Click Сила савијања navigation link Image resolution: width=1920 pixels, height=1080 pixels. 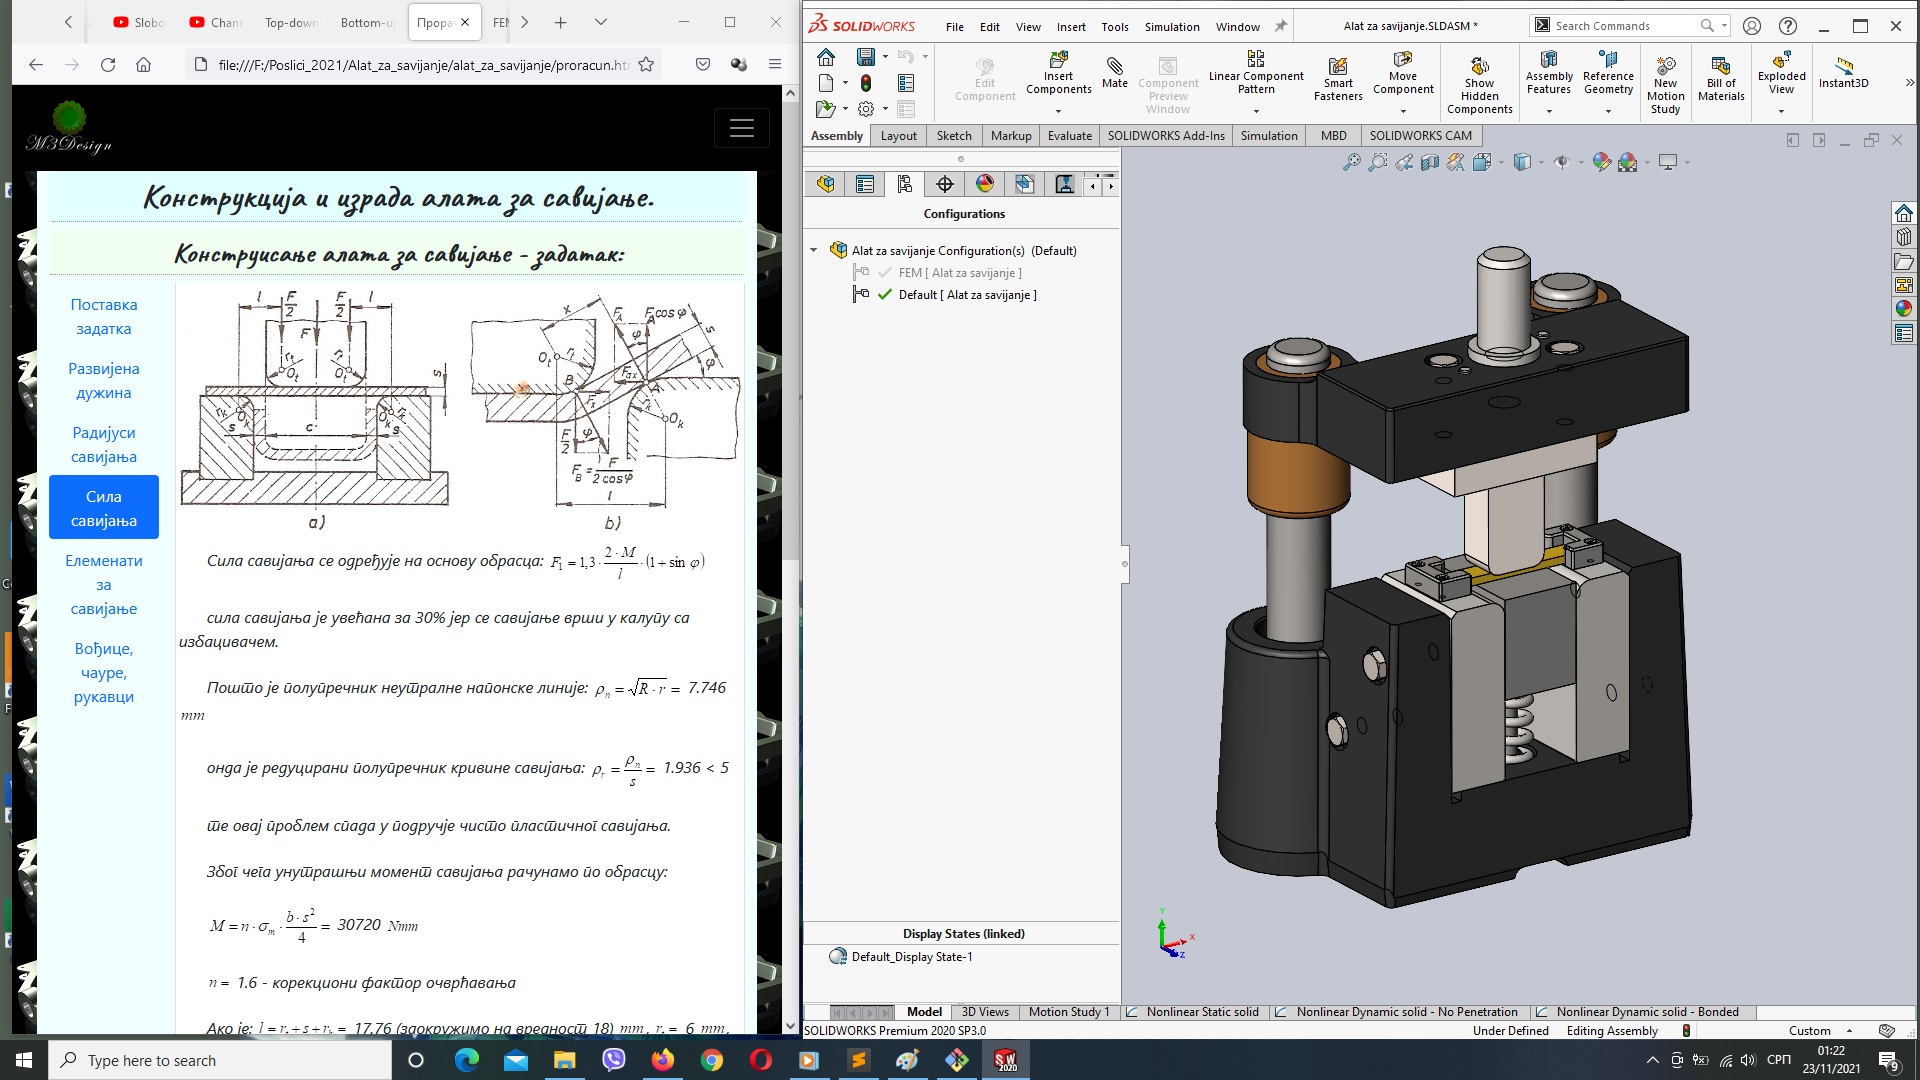[x=104, y=508]
